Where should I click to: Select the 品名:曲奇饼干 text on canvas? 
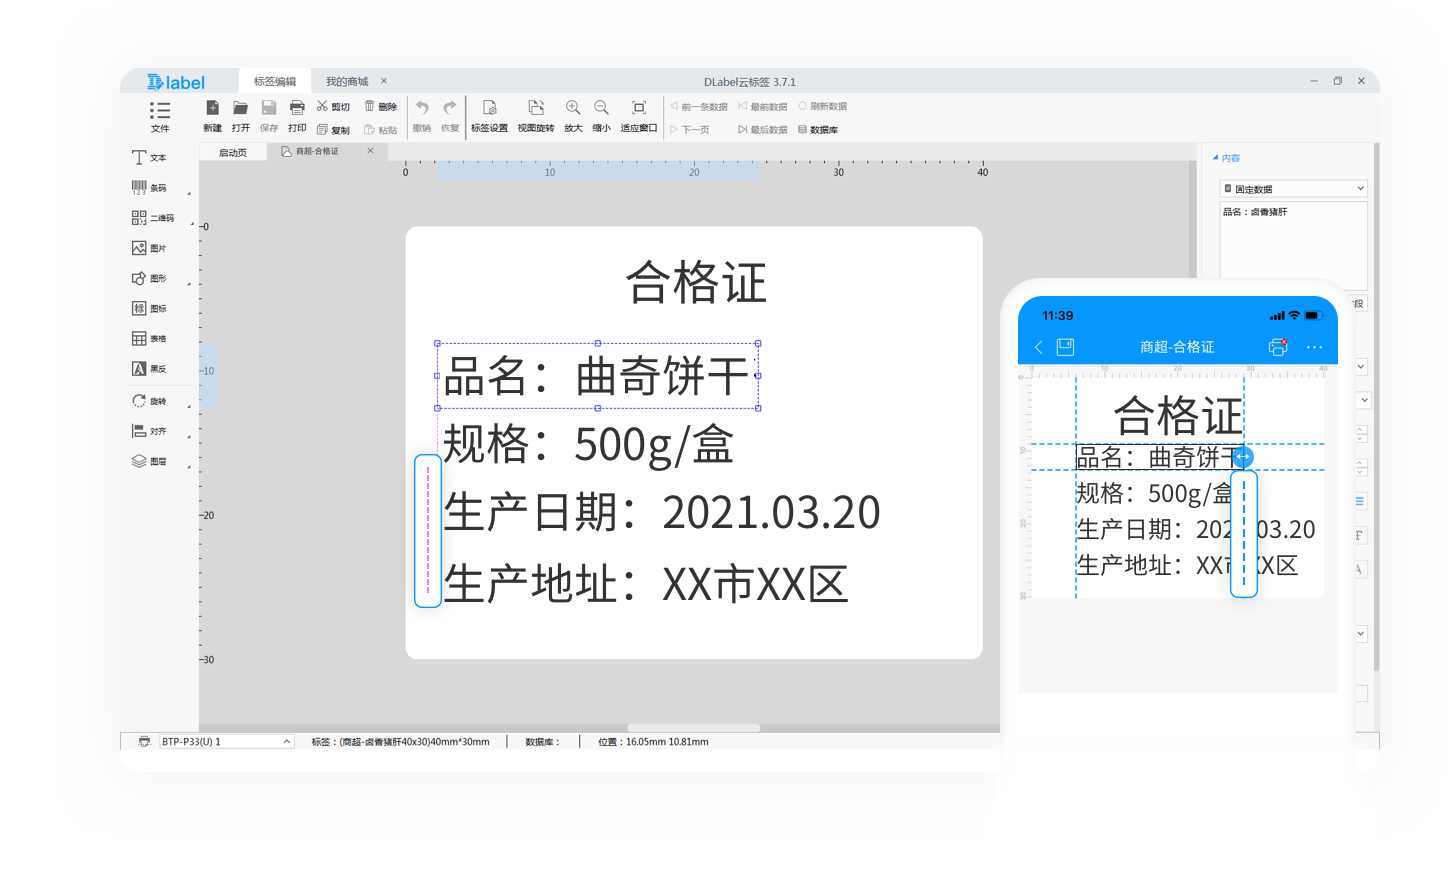(597, 376)
